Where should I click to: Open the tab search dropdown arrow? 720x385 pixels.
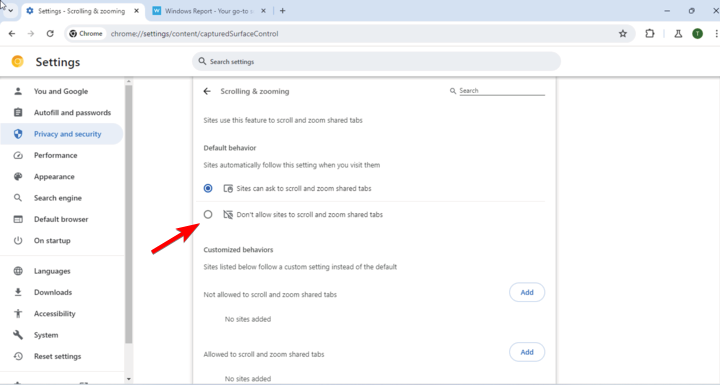click(11, 11)
